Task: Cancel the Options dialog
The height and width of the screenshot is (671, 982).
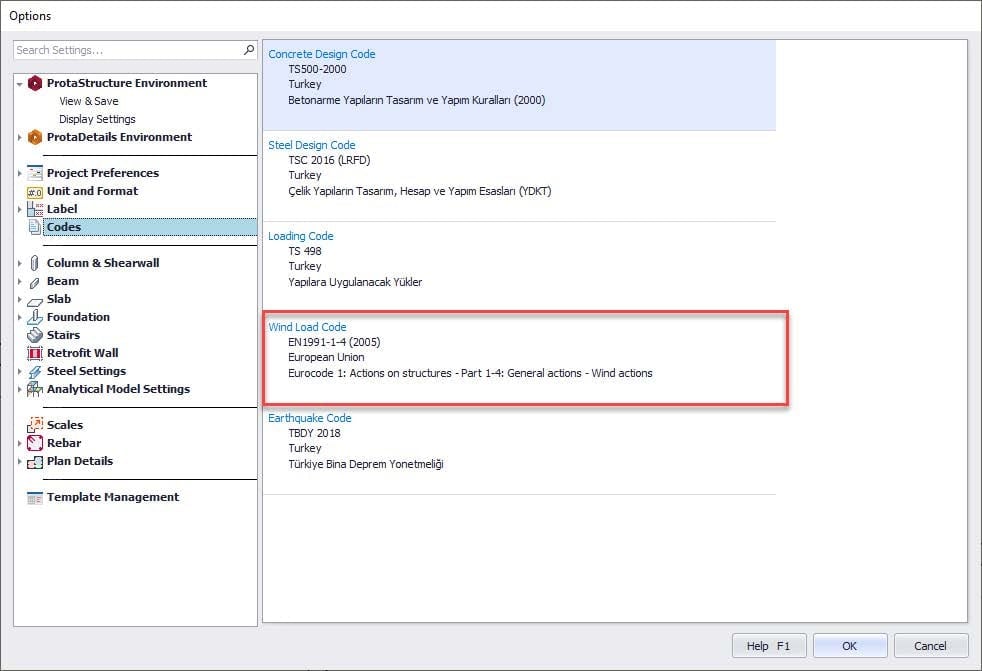Action: [x=931, y=645]
